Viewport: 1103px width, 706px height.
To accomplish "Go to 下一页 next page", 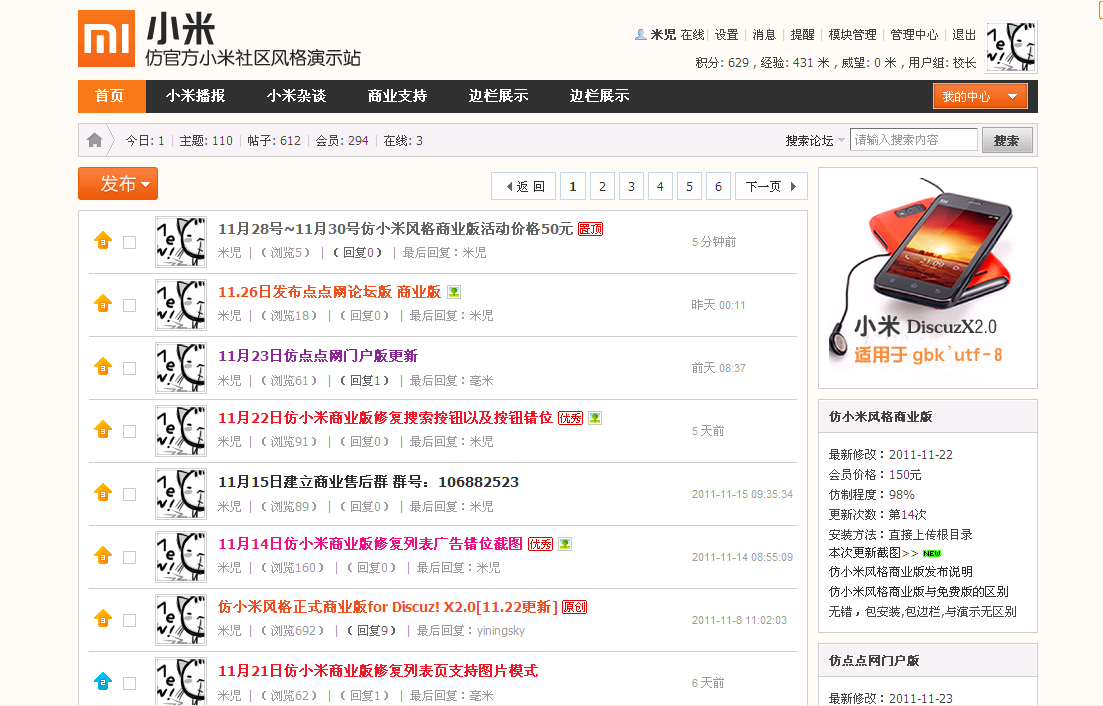I will tap(771, 186).
